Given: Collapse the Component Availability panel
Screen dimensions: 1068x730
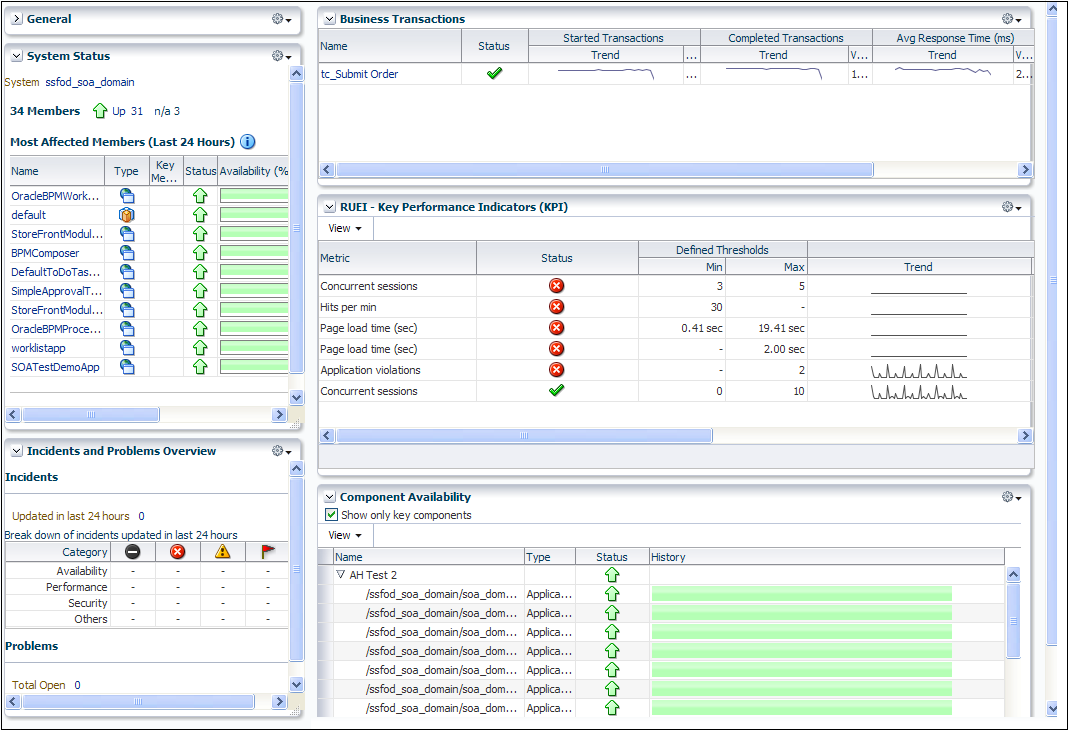Looking at the screenshot, I should click(x=330, y=497).
